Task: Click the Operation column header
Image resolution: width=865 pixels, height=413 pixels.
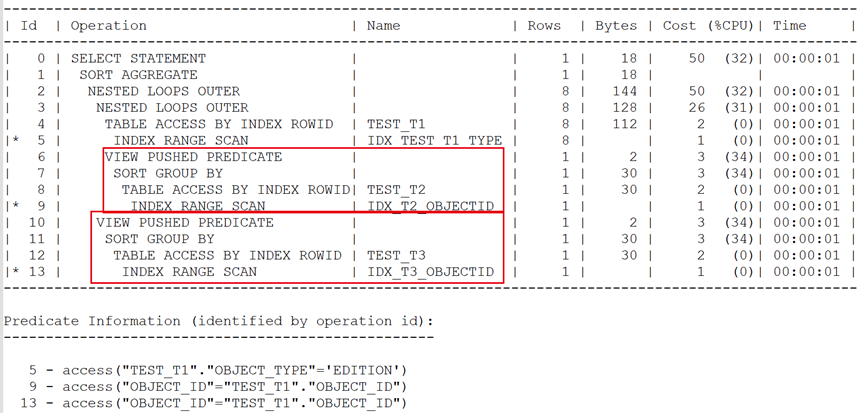Action: point(109,26)
